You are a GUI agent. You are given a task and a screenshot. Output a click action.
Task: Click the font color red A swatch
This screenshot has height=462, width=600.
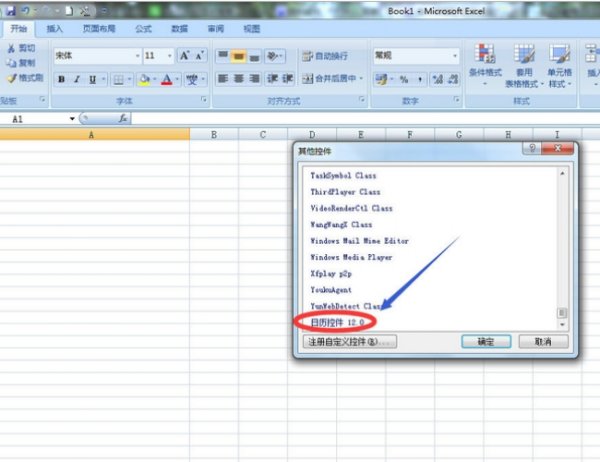coord(166,79)
